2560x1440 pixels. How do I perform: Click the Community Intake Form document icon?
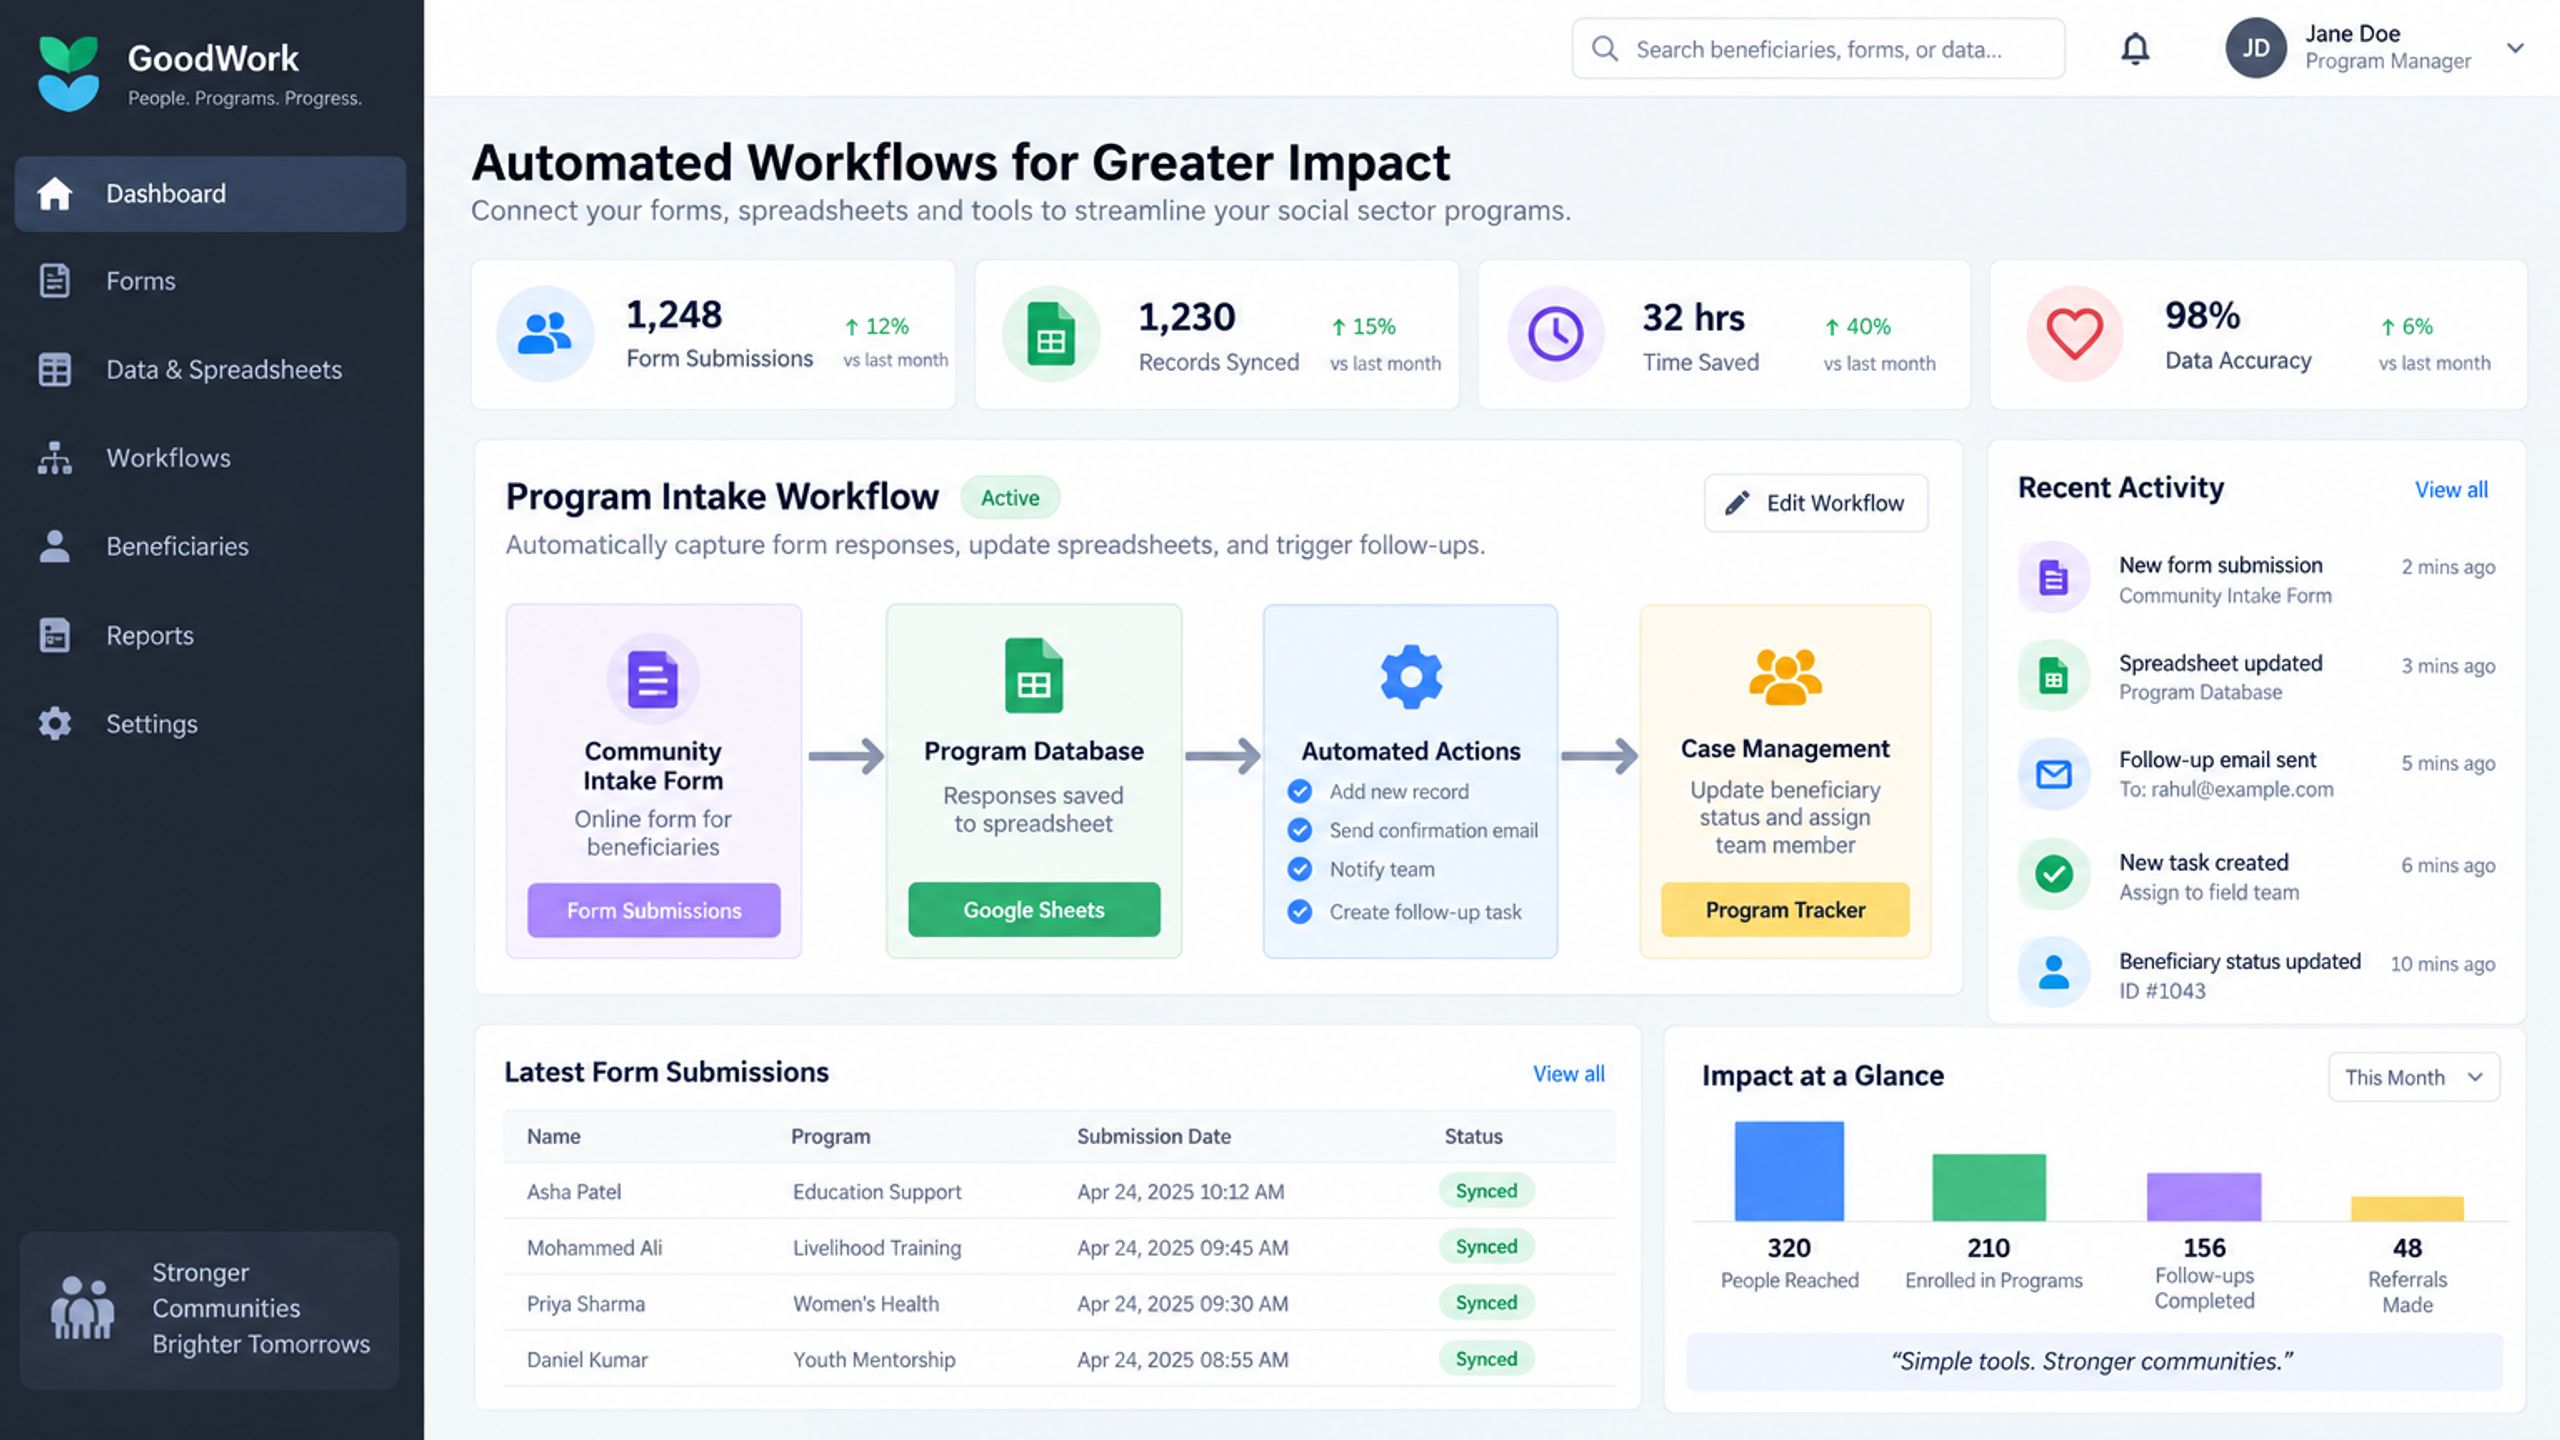[x=653, y=679]
